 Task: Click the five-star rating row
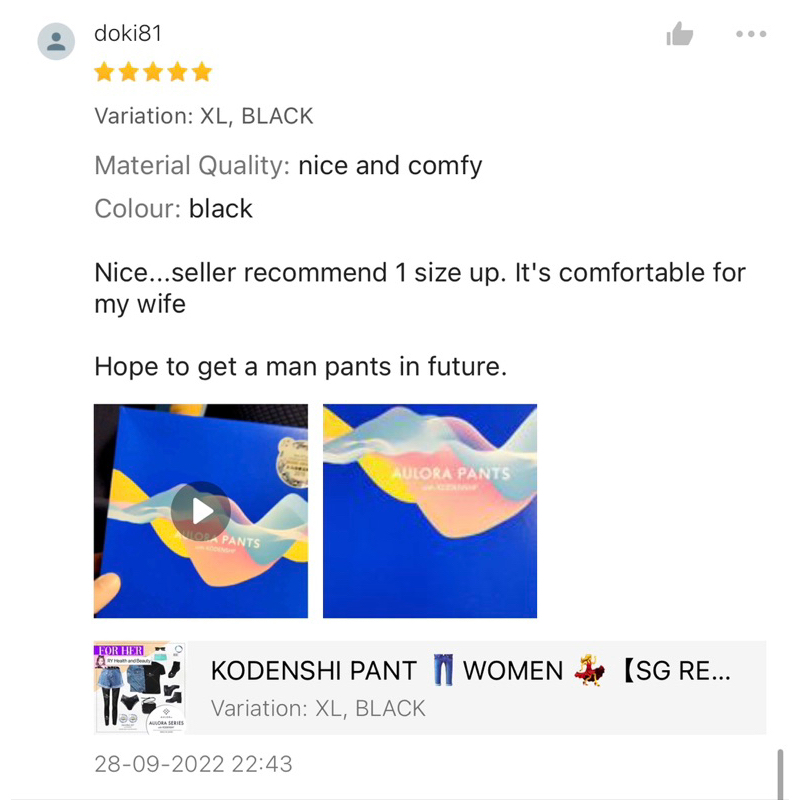(x=153, y=71)
